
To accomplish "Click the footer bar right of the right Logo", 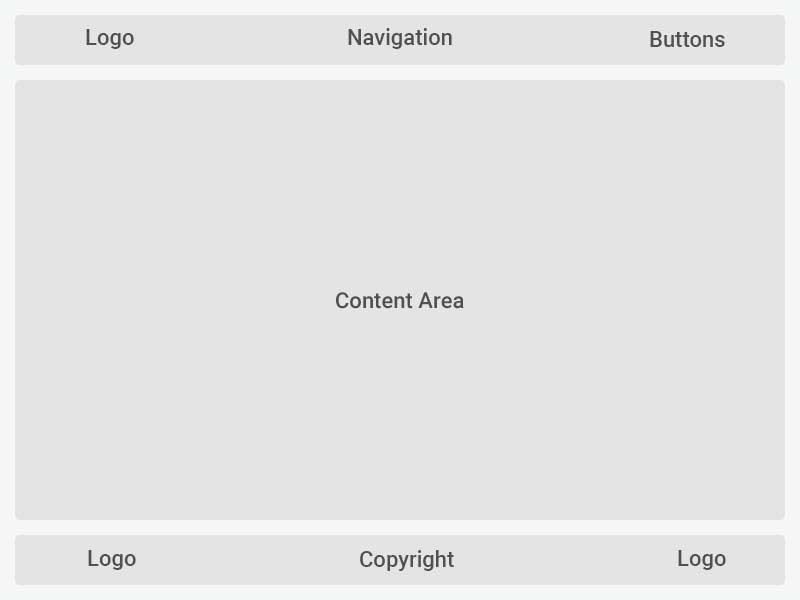I will tap(757, 560).
